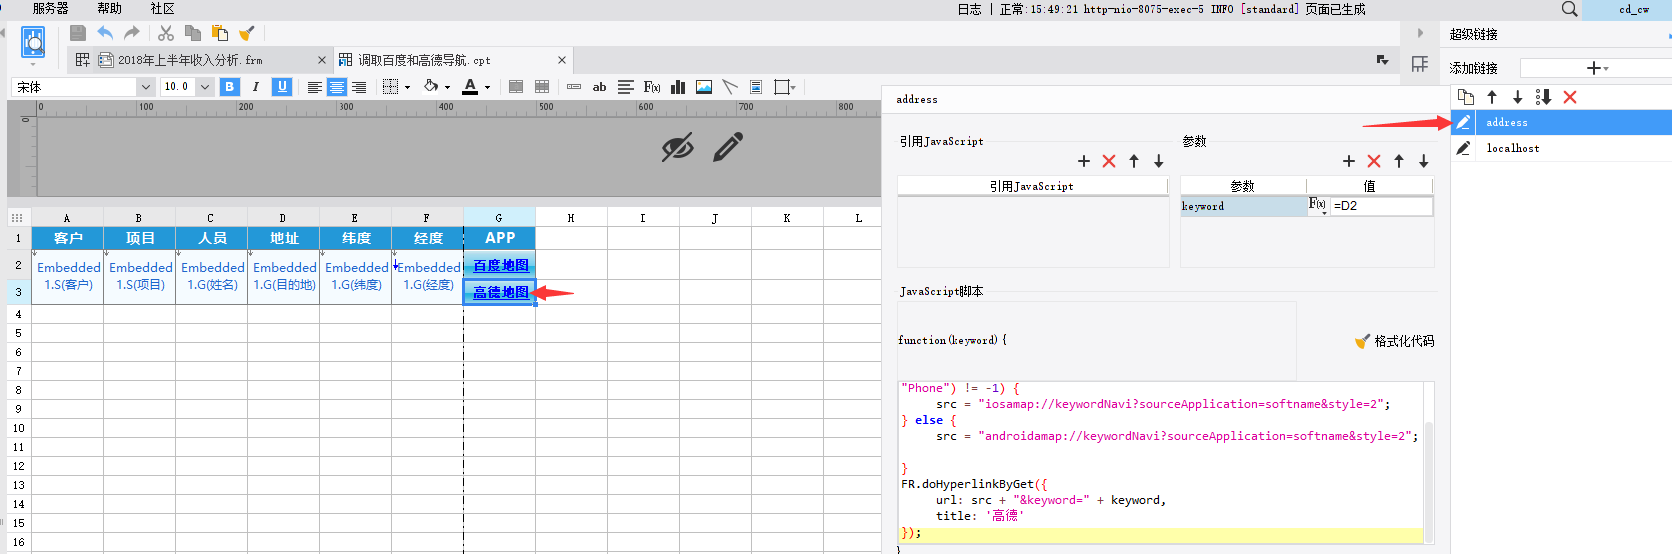Move selected parameter up
The width and height of the screenshot is (1672, 554).
1399,161
